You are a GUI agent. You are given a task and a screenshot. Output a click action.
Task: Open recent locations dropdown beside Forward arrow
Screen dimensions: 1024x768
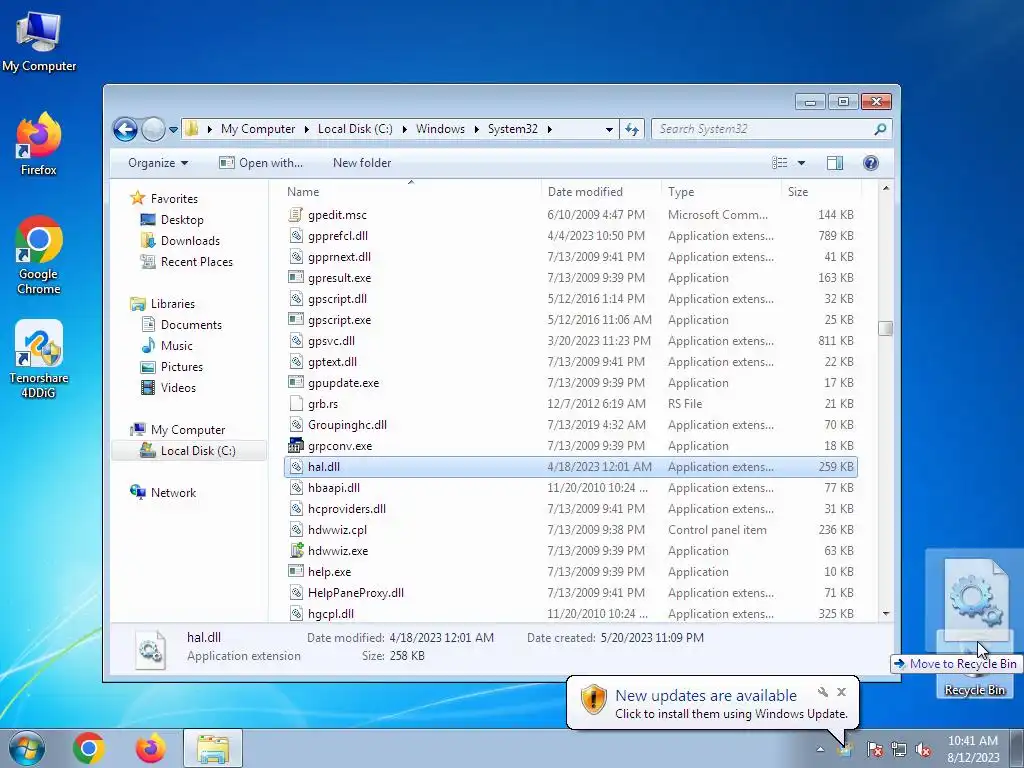173,130
